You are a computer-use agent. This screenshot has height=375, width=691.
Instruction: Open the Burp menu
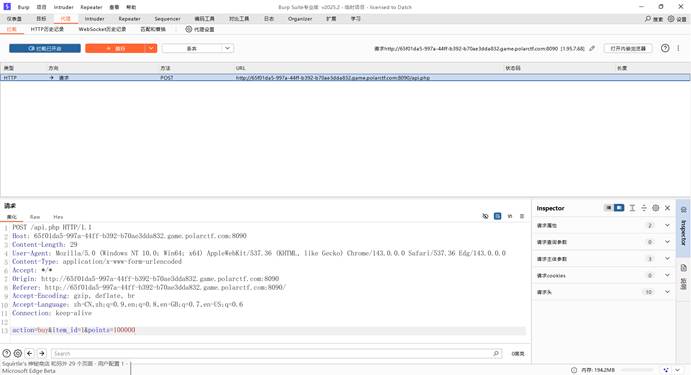click(x=23, y=7)
